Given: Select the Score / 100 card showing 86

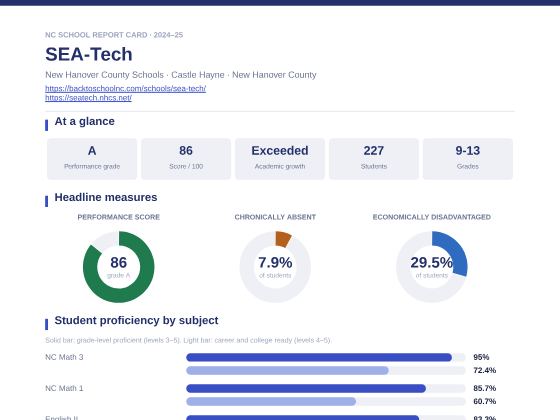Looking at the screenshot, I should (x=186, y=159).
